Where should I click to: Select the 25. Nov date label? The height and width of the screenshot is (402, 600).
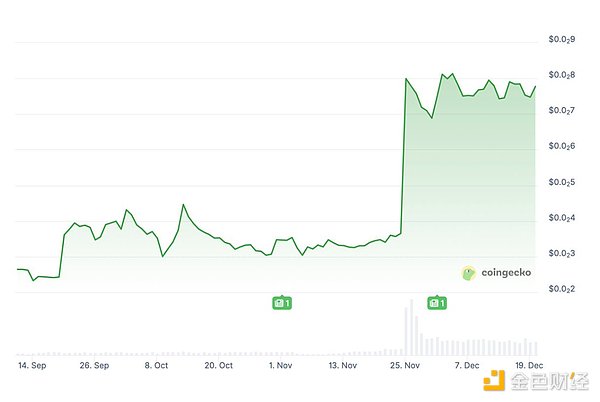pyautogui.click(x=406, y=366)
